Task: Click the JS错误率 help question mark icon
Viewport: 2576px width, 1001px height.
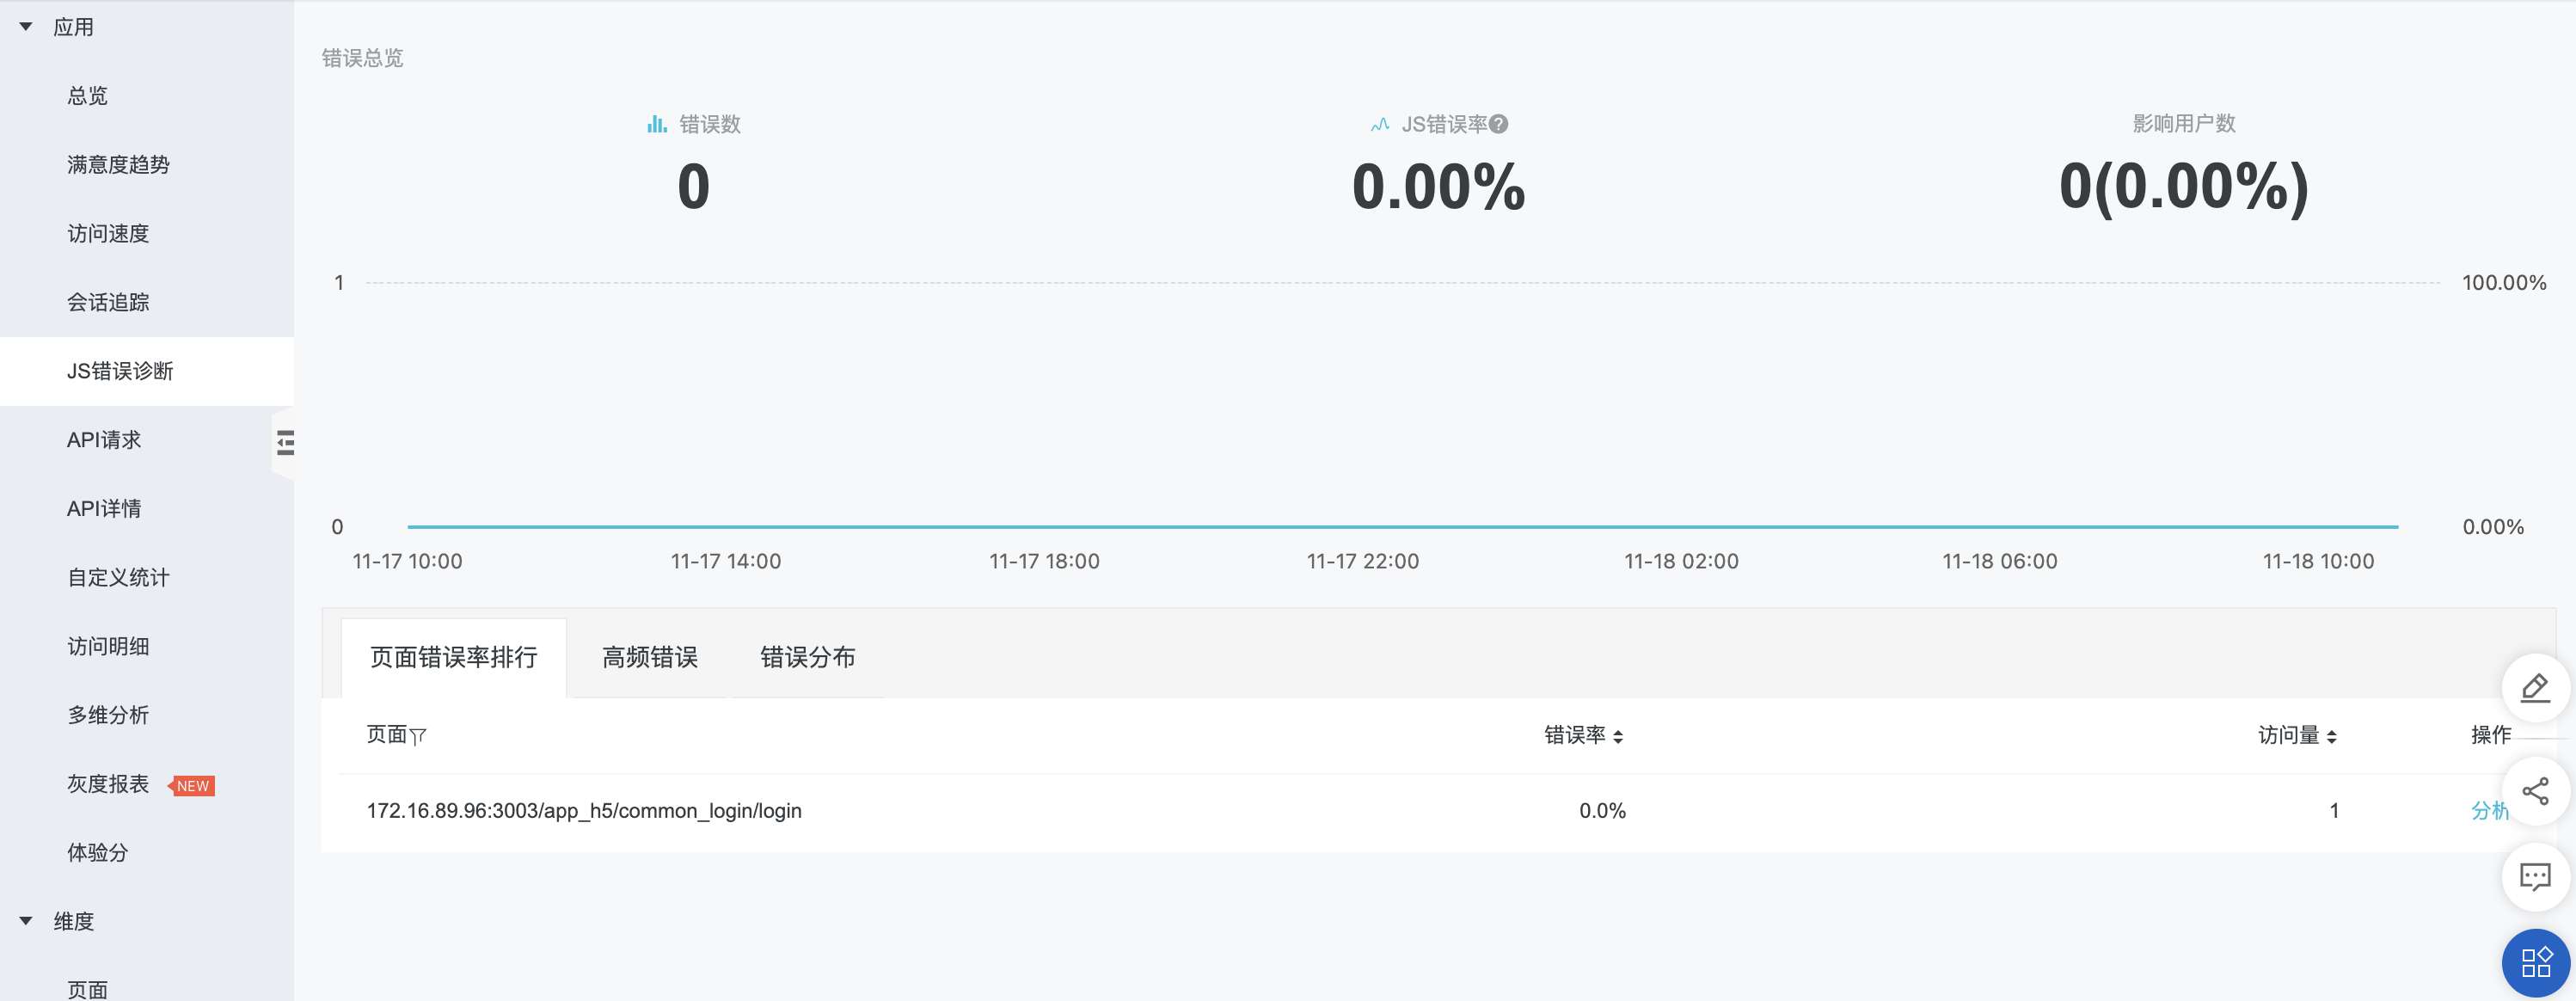Action: (1498, 124)
